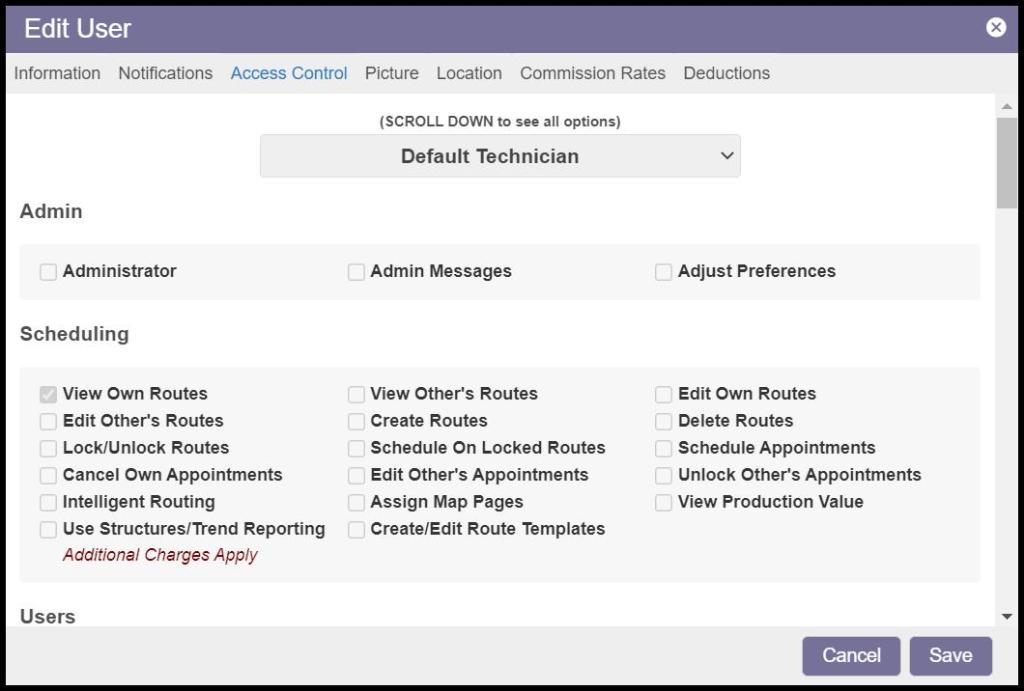Toggle the Schedule Appointments checkbox
Screen dimensions: 1024x691
(x=663, y=448)
